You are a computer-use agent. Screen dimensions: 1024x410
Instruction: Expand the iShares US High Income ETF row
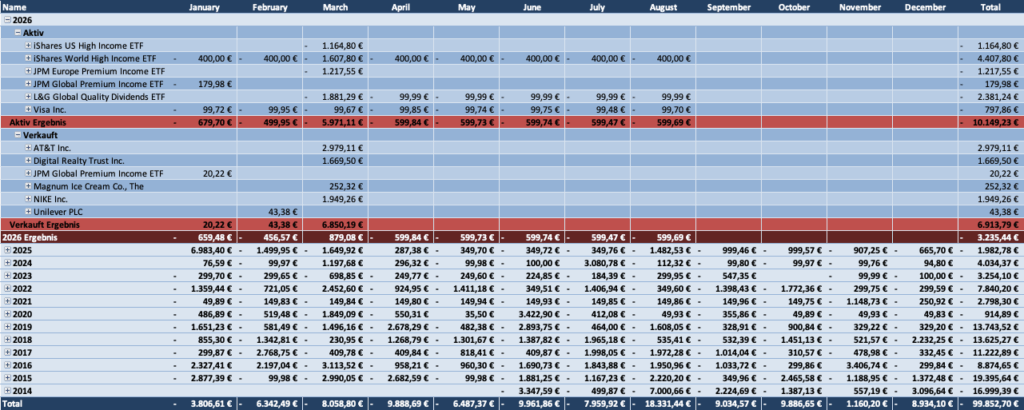tap(28, 46)
